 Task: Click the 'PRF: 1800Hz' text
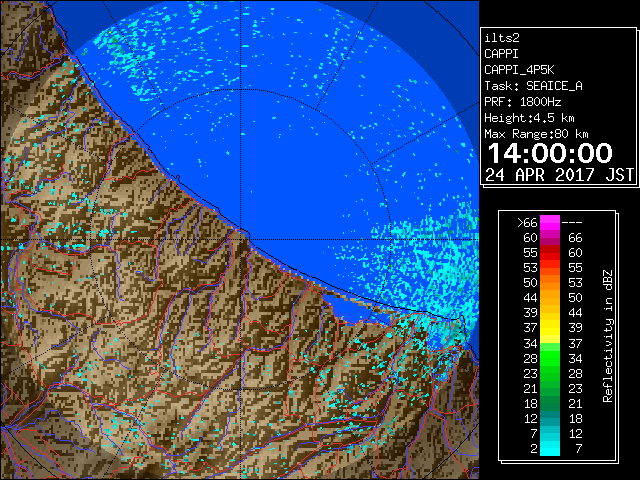pyautogui.click(x=522, y=102)
